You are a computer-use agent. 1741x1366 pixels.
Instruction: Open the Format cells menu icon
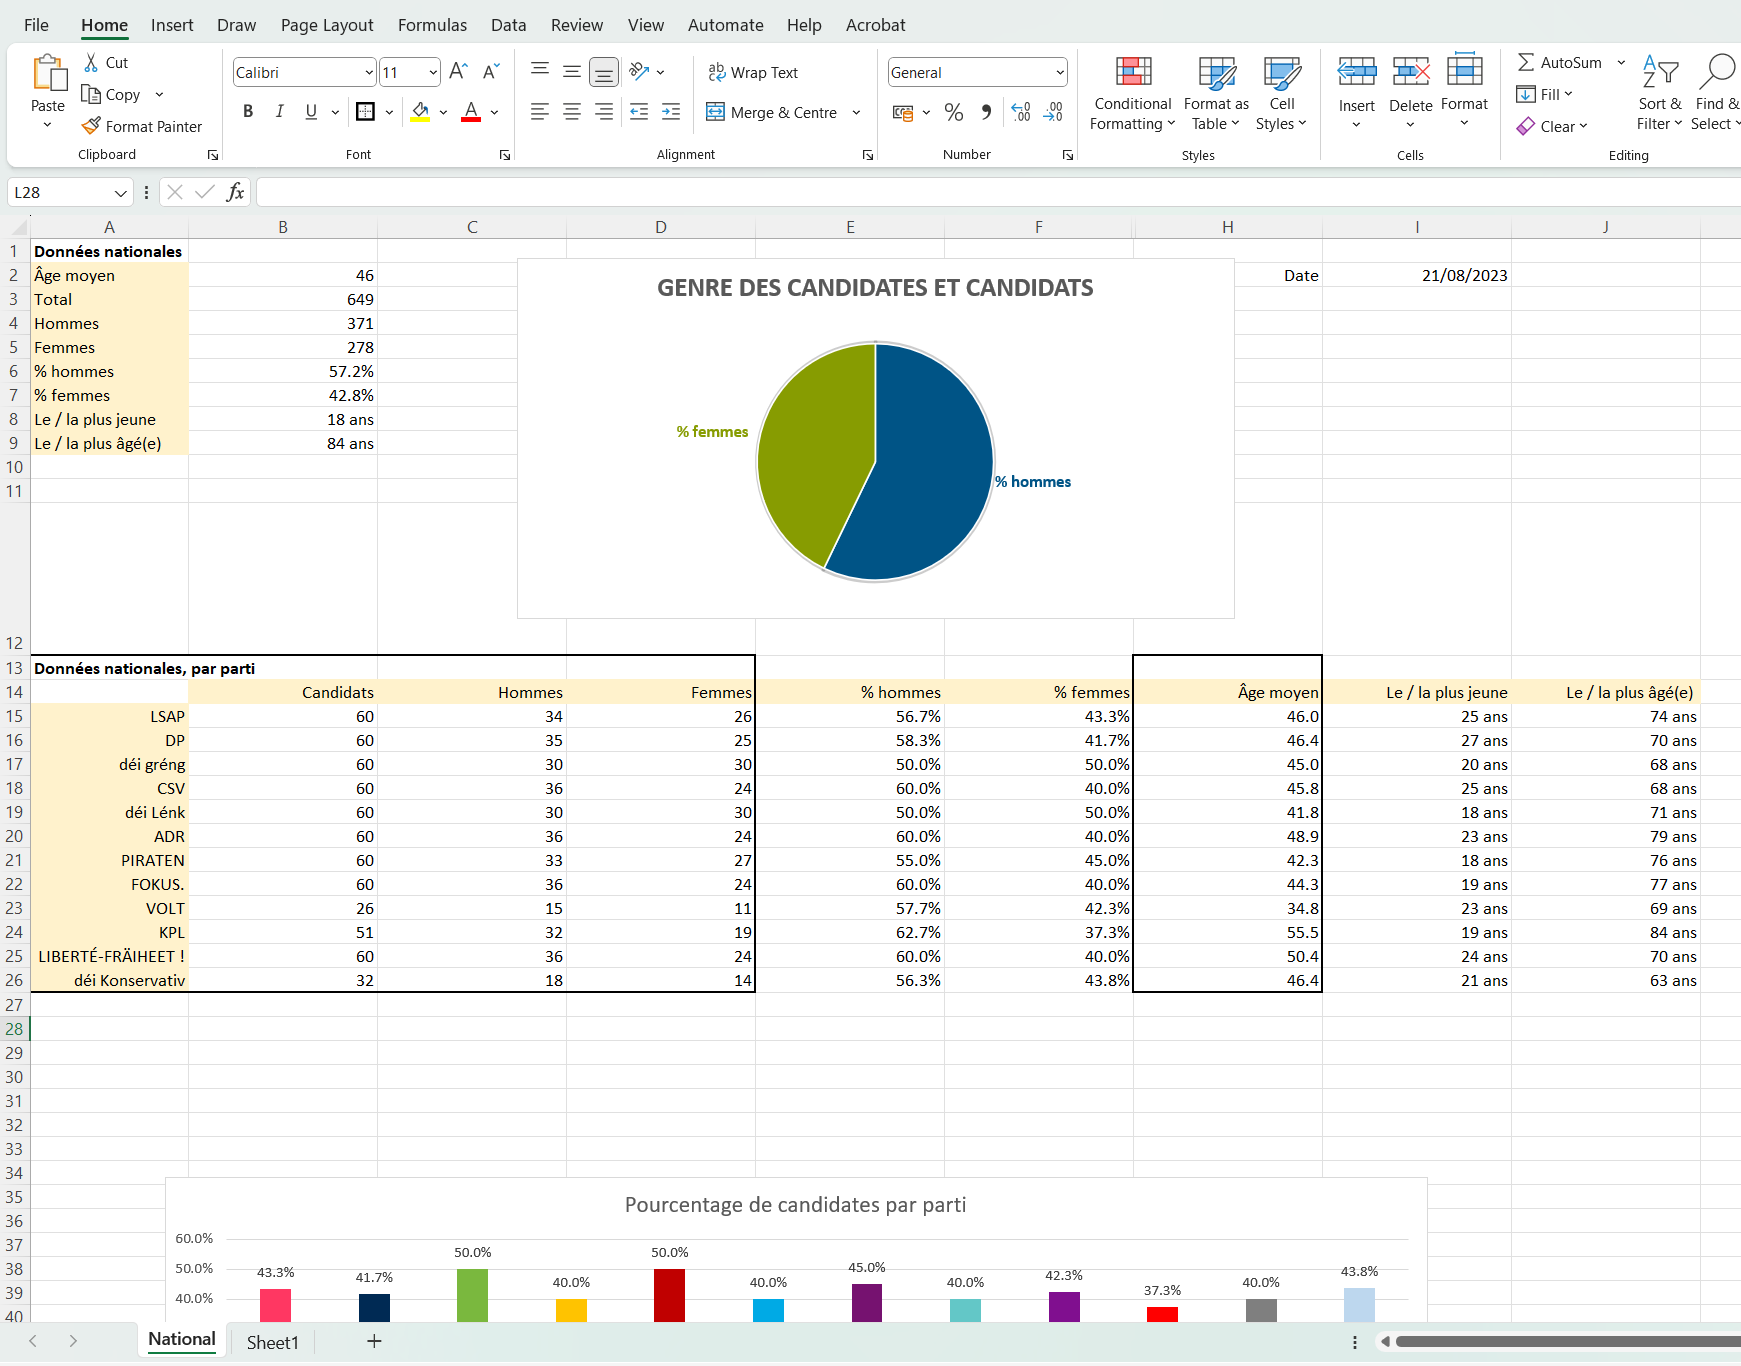click(x=1465, y=70)
